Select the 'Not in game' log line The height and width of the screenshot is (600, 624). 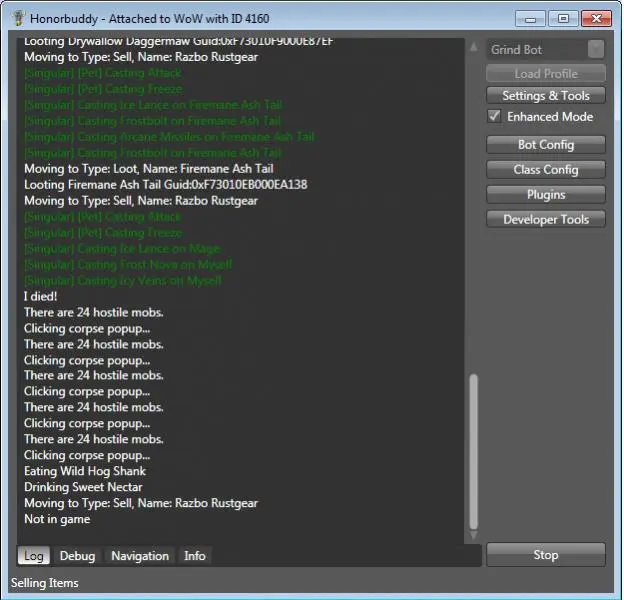(57, 519)
